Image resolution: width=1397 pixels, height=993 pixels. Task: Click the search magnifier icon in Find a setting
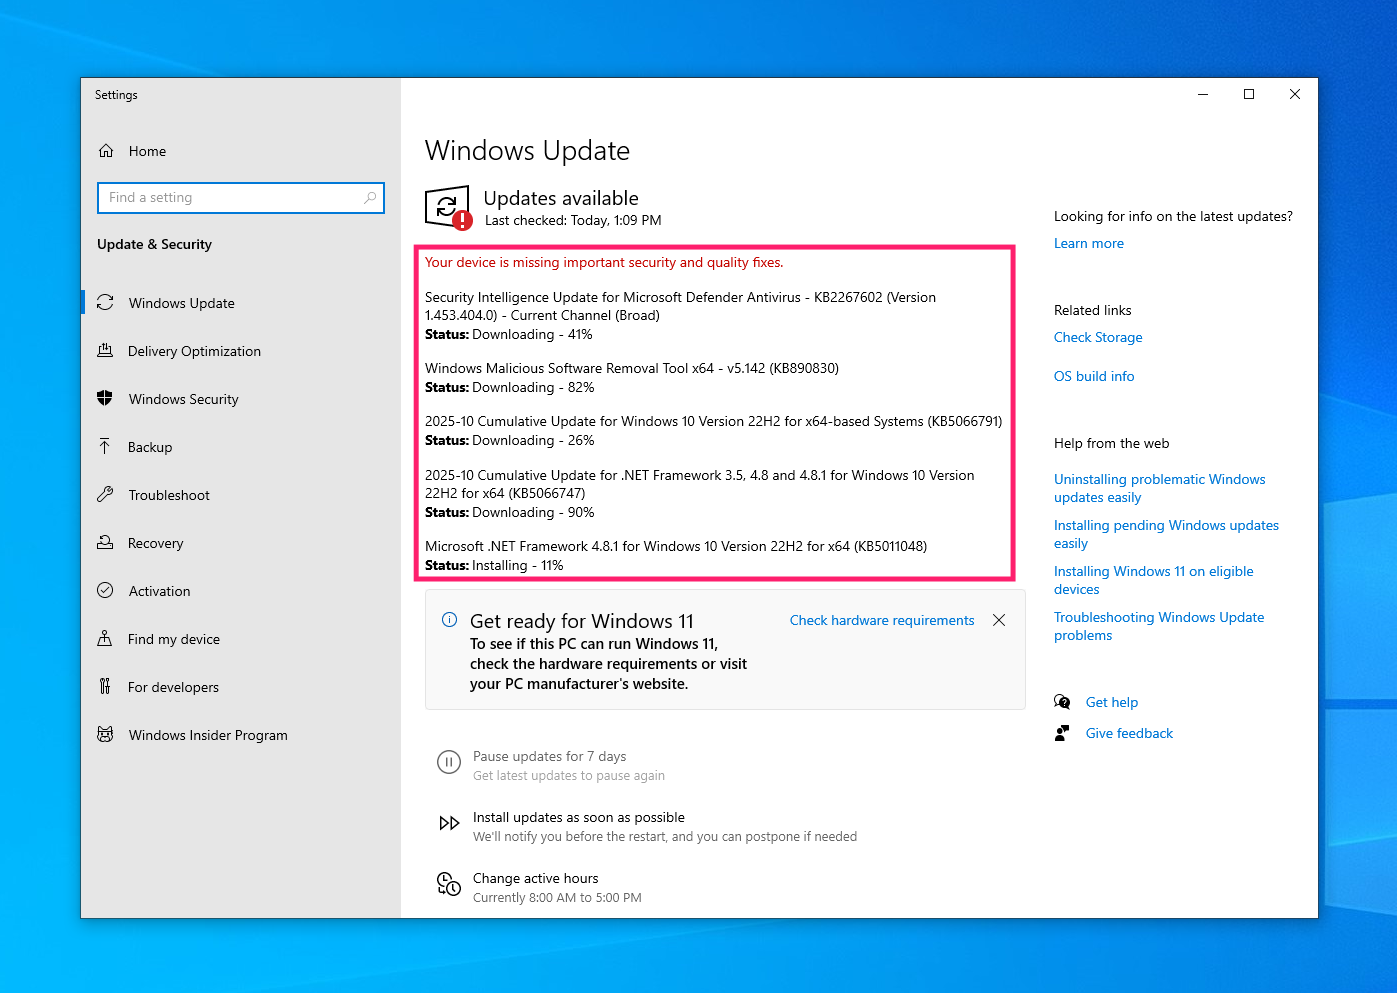(x=370, y=198)
